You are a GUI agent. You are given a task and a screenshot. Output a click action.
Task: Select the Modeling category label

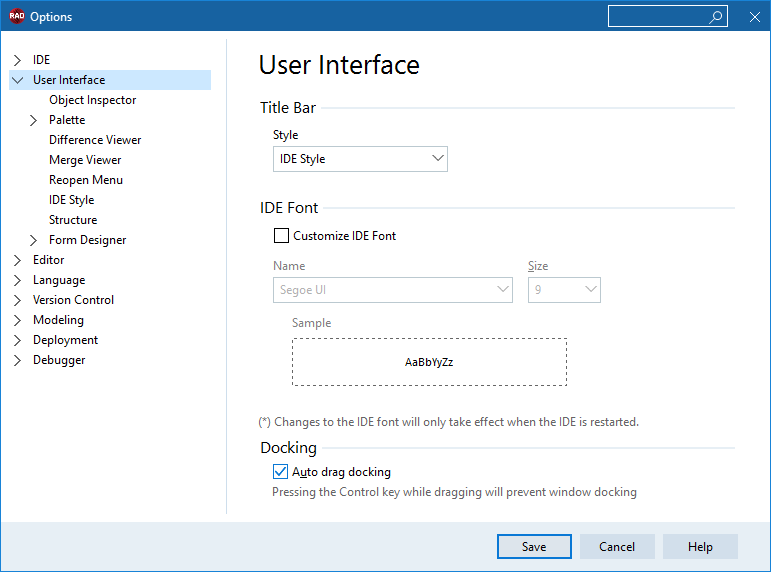[x=58, y=320]
